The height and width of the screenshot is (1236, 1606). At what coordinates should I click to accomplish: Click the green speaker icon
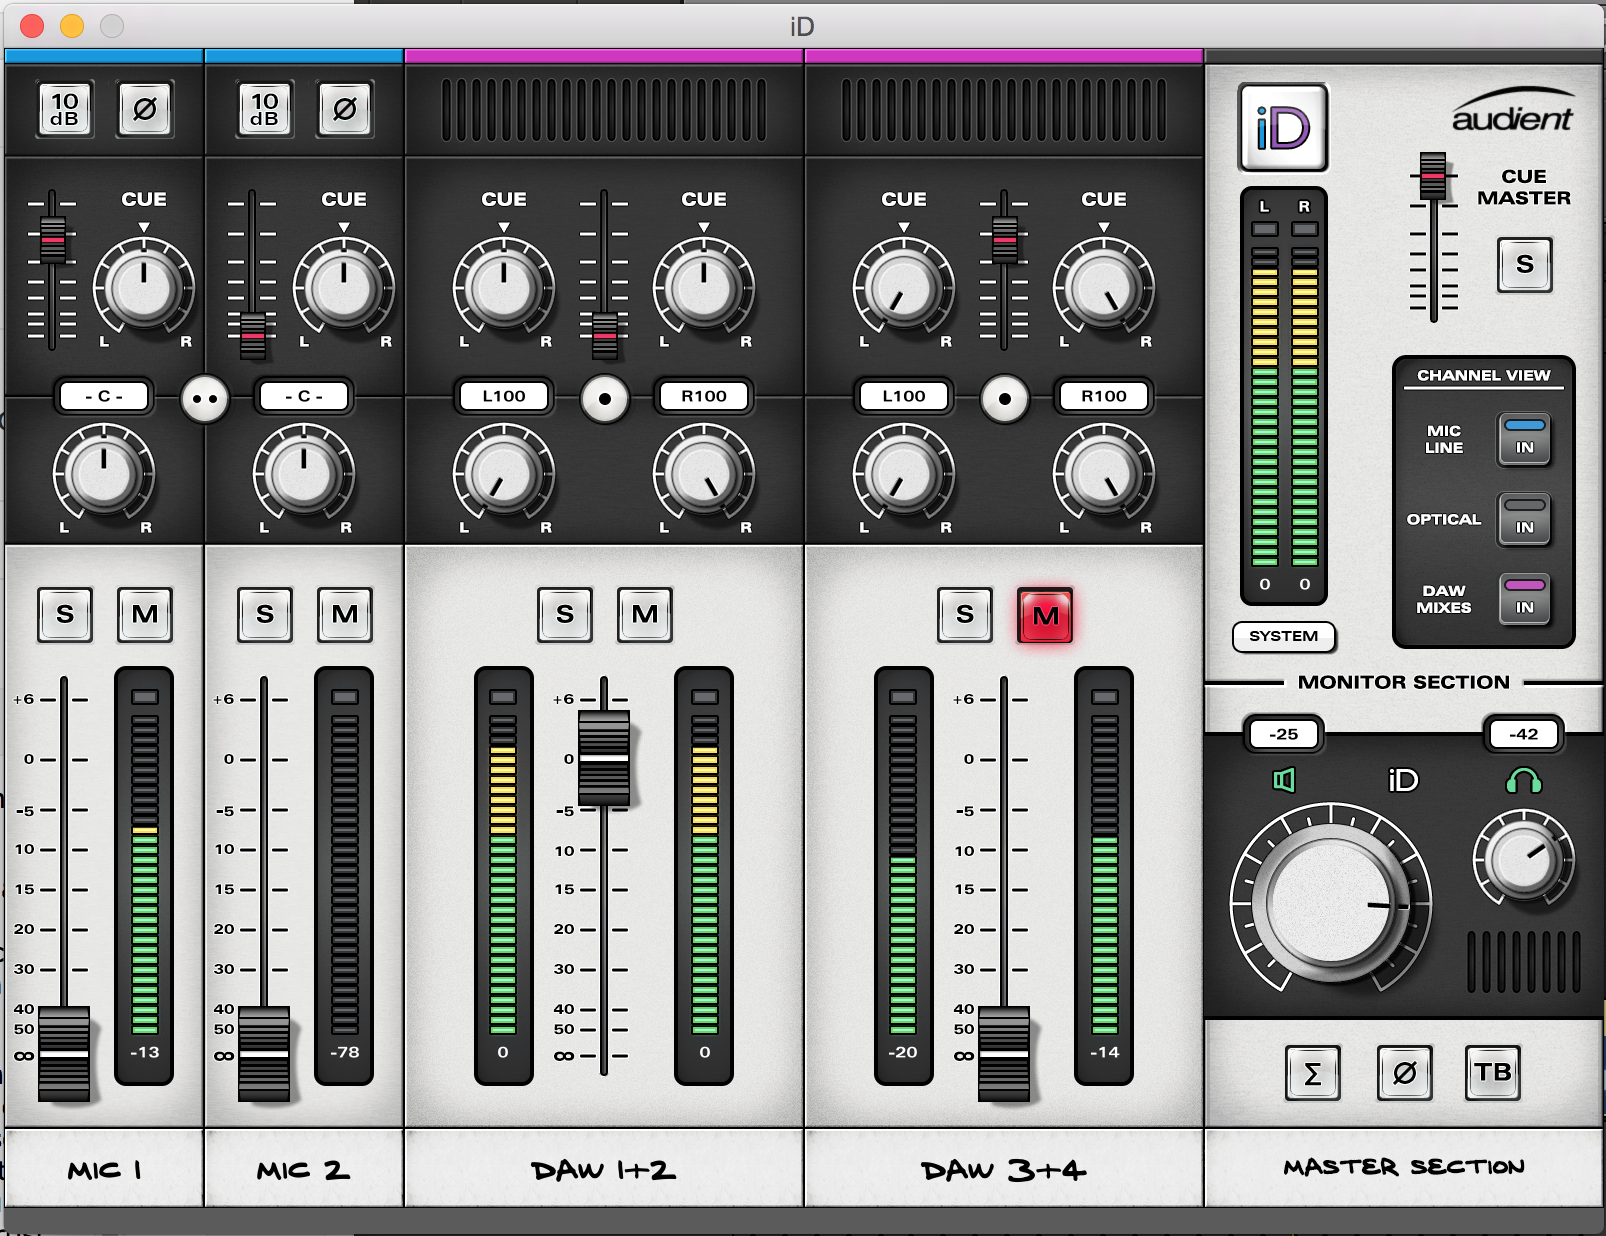point(1284,780)
